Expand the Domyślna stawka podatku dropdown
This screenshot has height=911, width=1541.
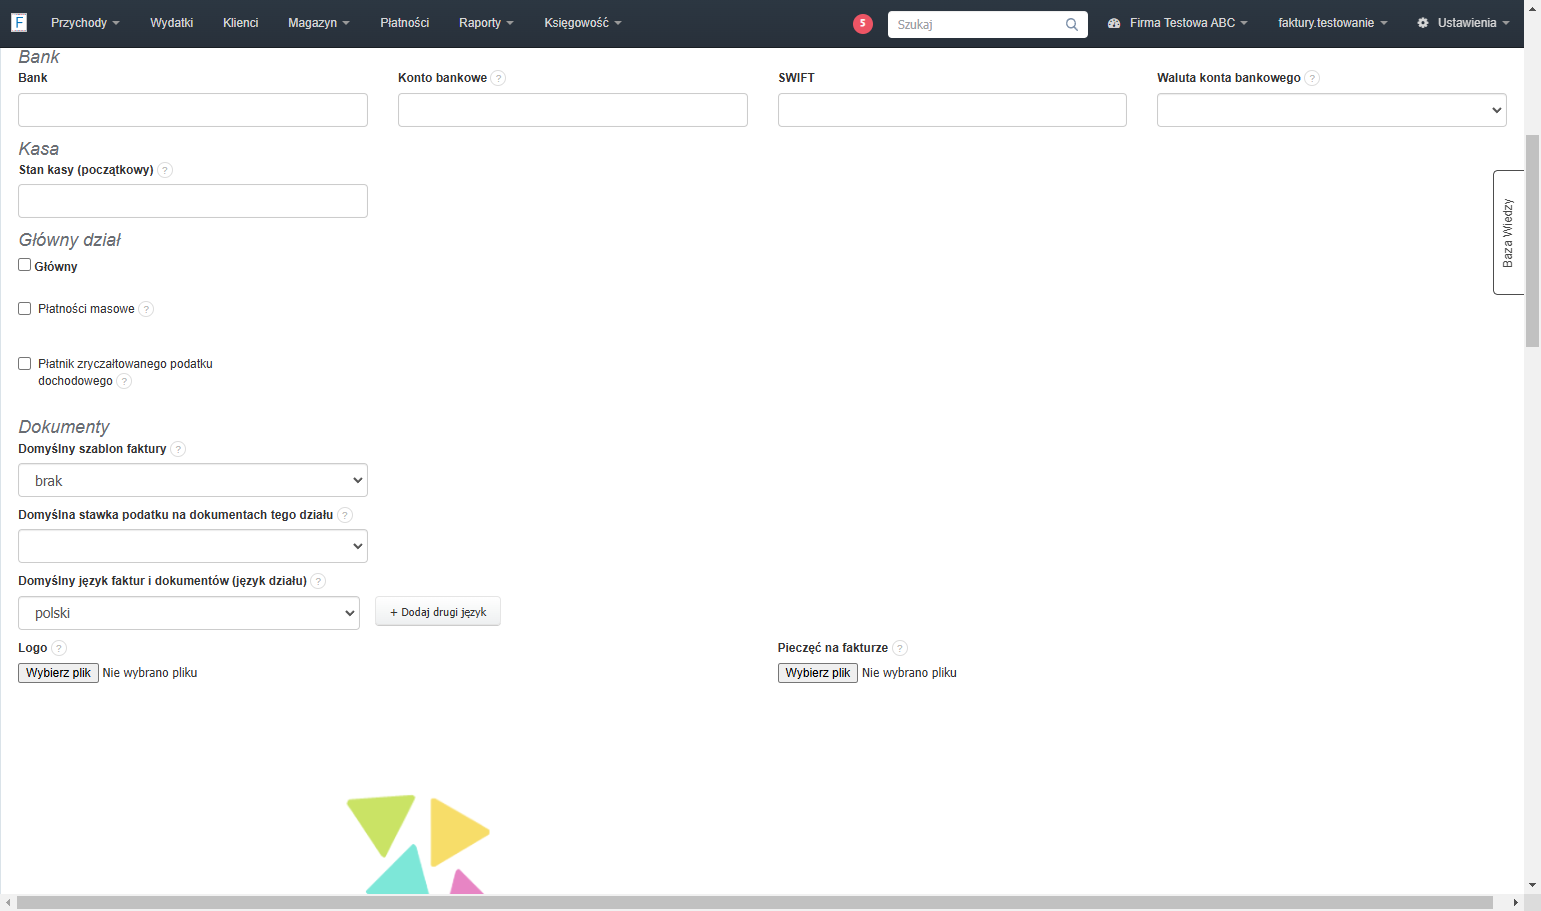click(x=193, y=546)
